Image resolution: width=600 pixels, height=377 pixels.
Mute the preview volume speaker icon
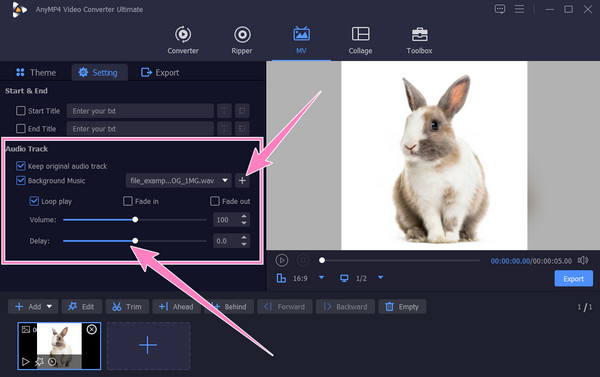583,260
